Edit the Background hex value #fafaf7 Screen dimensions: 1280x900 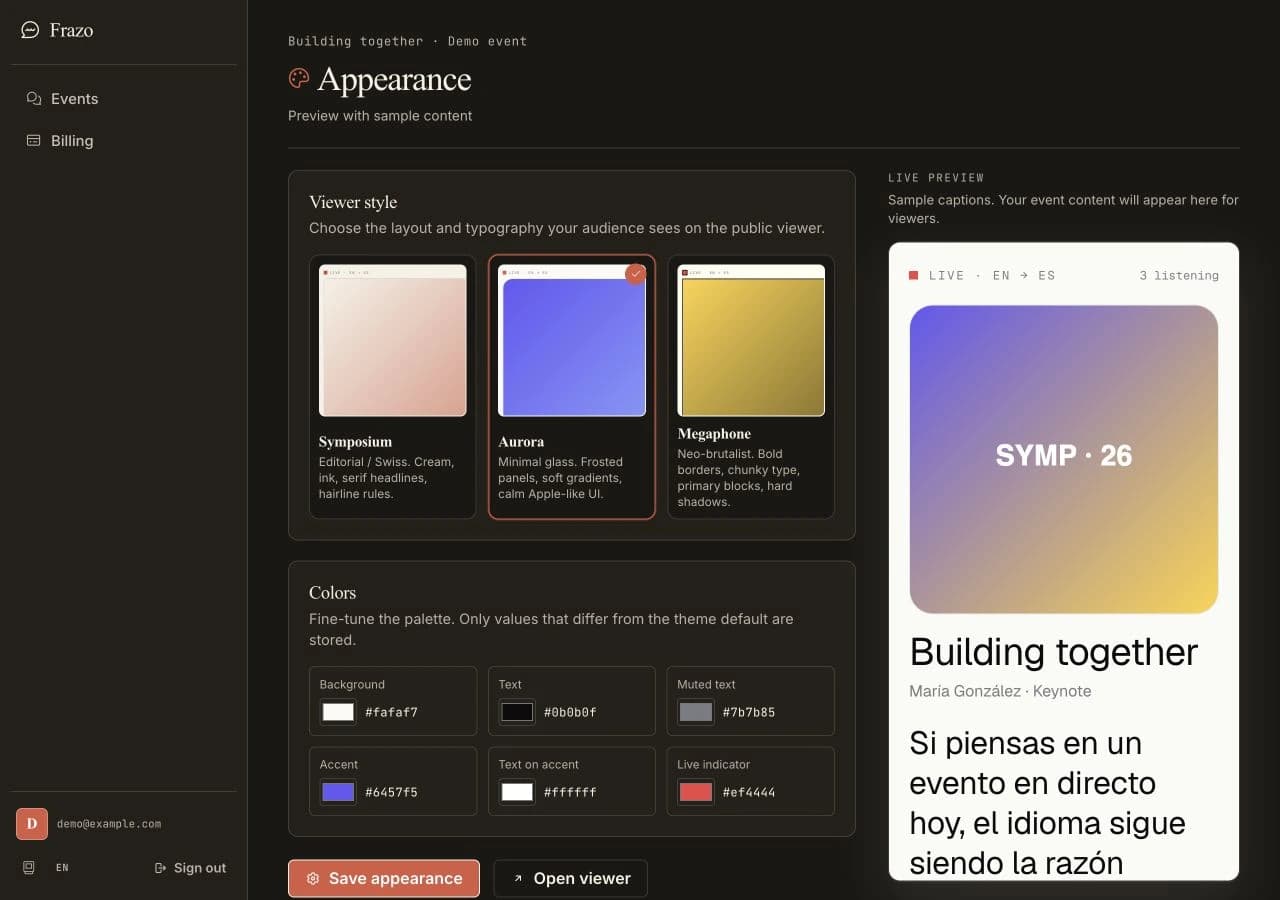click(391, 713)
